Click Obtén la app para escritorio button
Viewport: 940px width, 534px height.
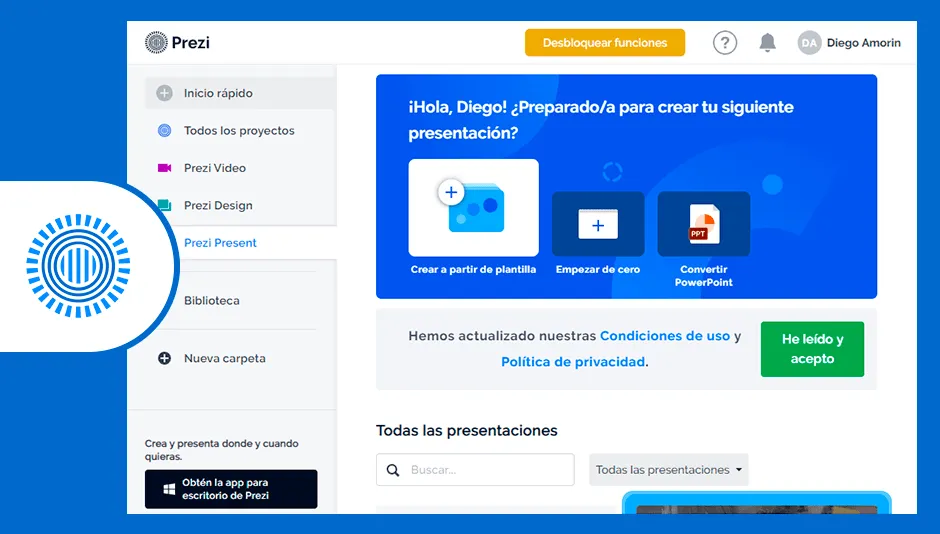(231, 489)
